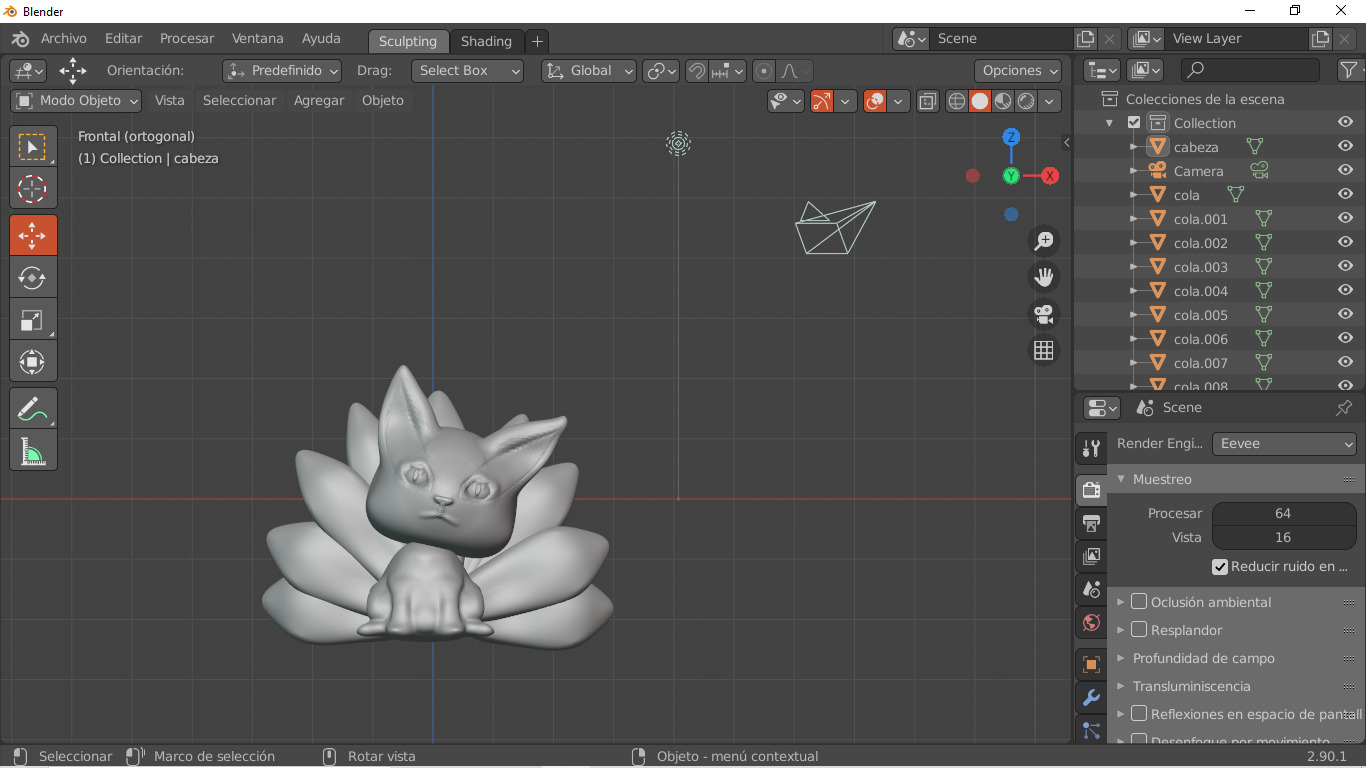This screenshot has width=1366, height=768.
Task: Switch to material preview shading
Action: coord(1003,101)
